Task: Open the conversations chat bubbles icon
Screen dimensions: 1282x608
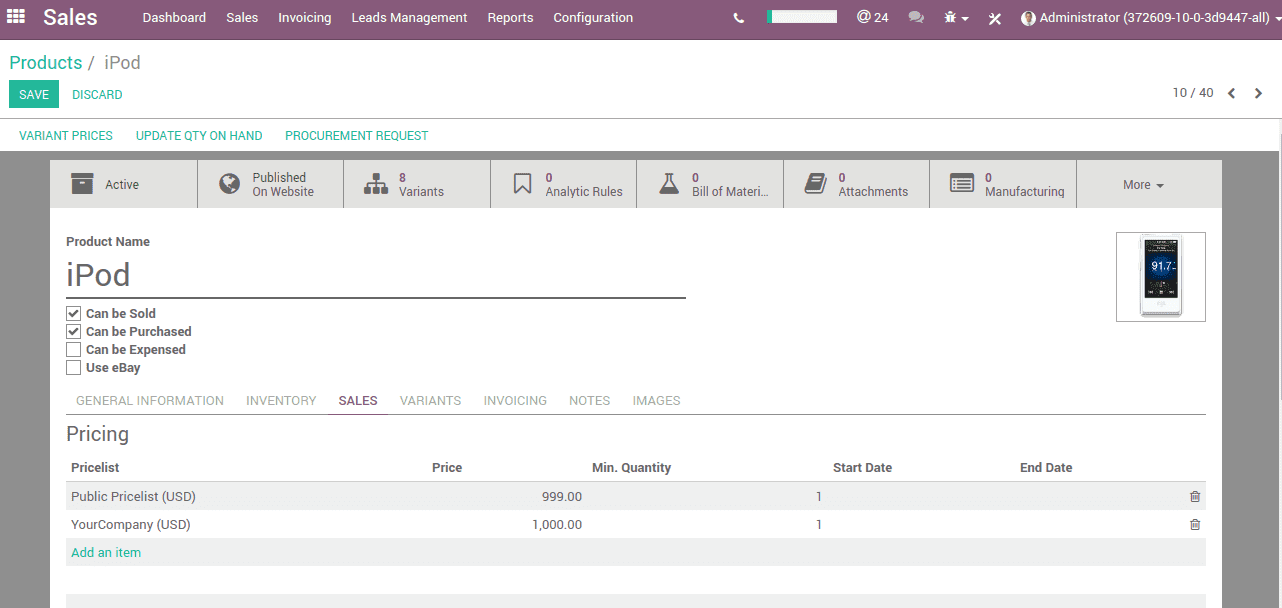Action: pyautogui.click(x=916, y=18)
